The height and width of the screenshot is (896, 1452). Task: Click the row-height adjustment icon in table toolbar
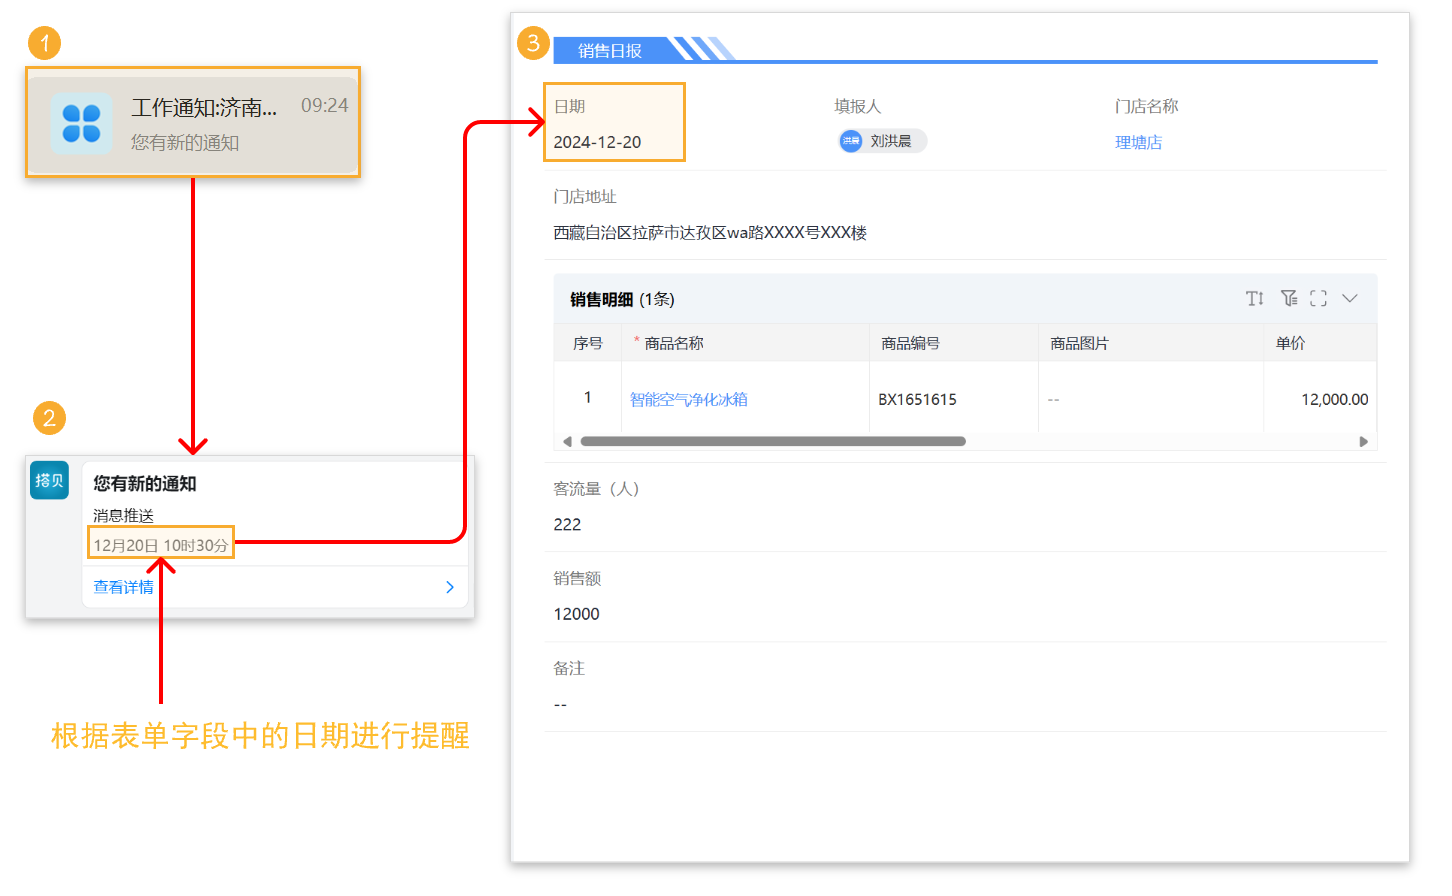(x=1255, y=297)
